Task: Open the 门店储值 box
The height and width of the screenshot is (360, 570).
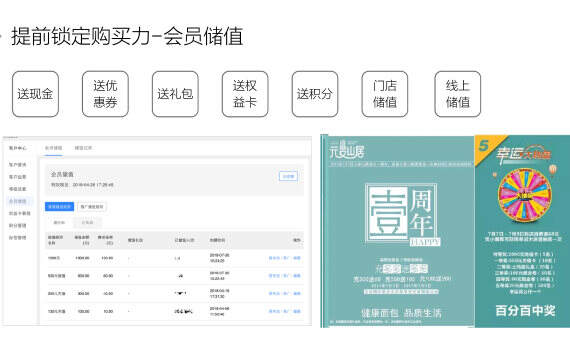Action: coord(385,94)
